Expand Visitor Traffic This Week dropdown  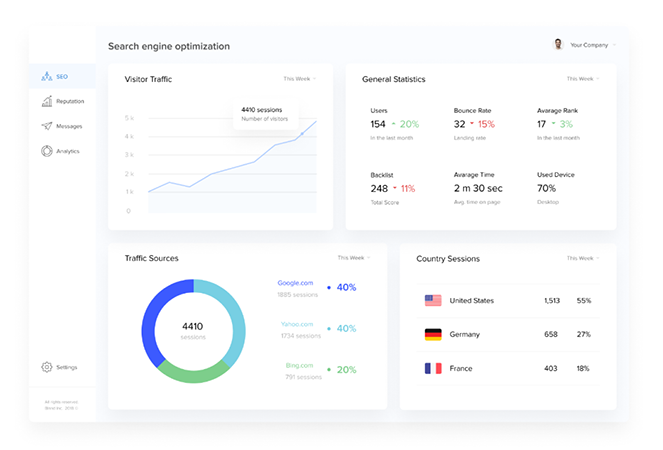299,78
